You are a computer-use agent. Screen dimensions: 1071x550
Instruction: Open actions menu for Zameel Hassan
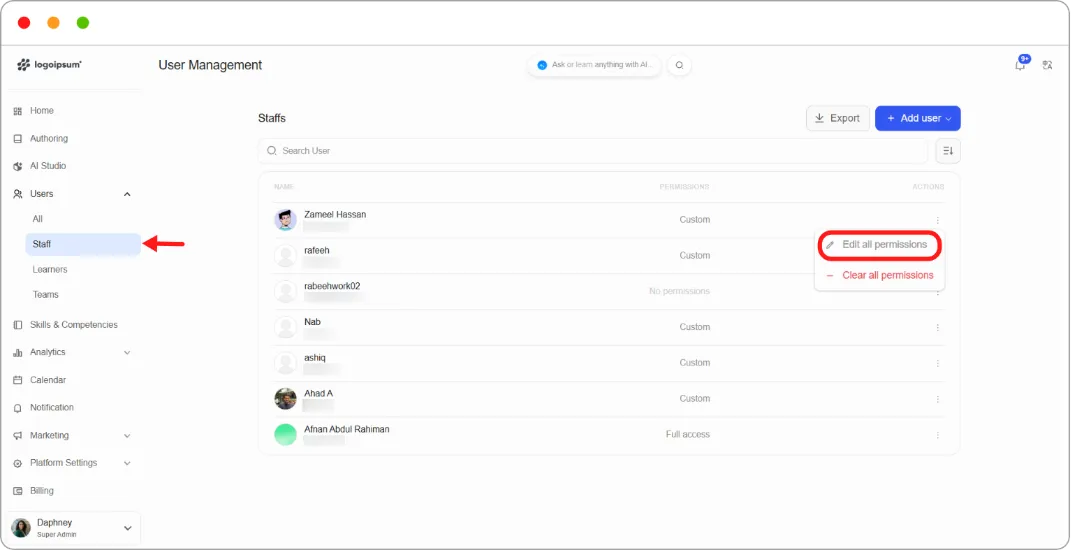(938, 220)
